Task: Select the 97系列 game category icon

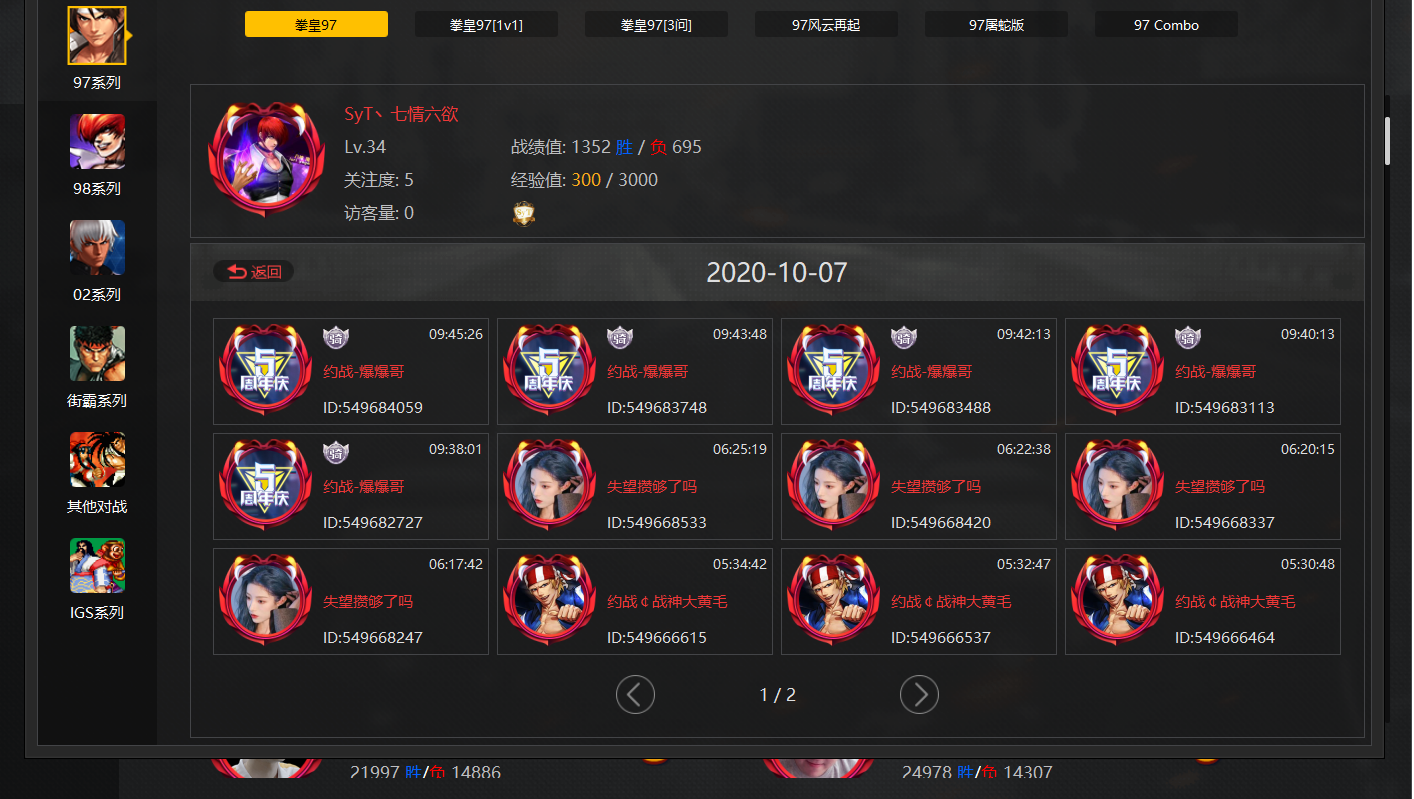Action: [x=97, y=35]
